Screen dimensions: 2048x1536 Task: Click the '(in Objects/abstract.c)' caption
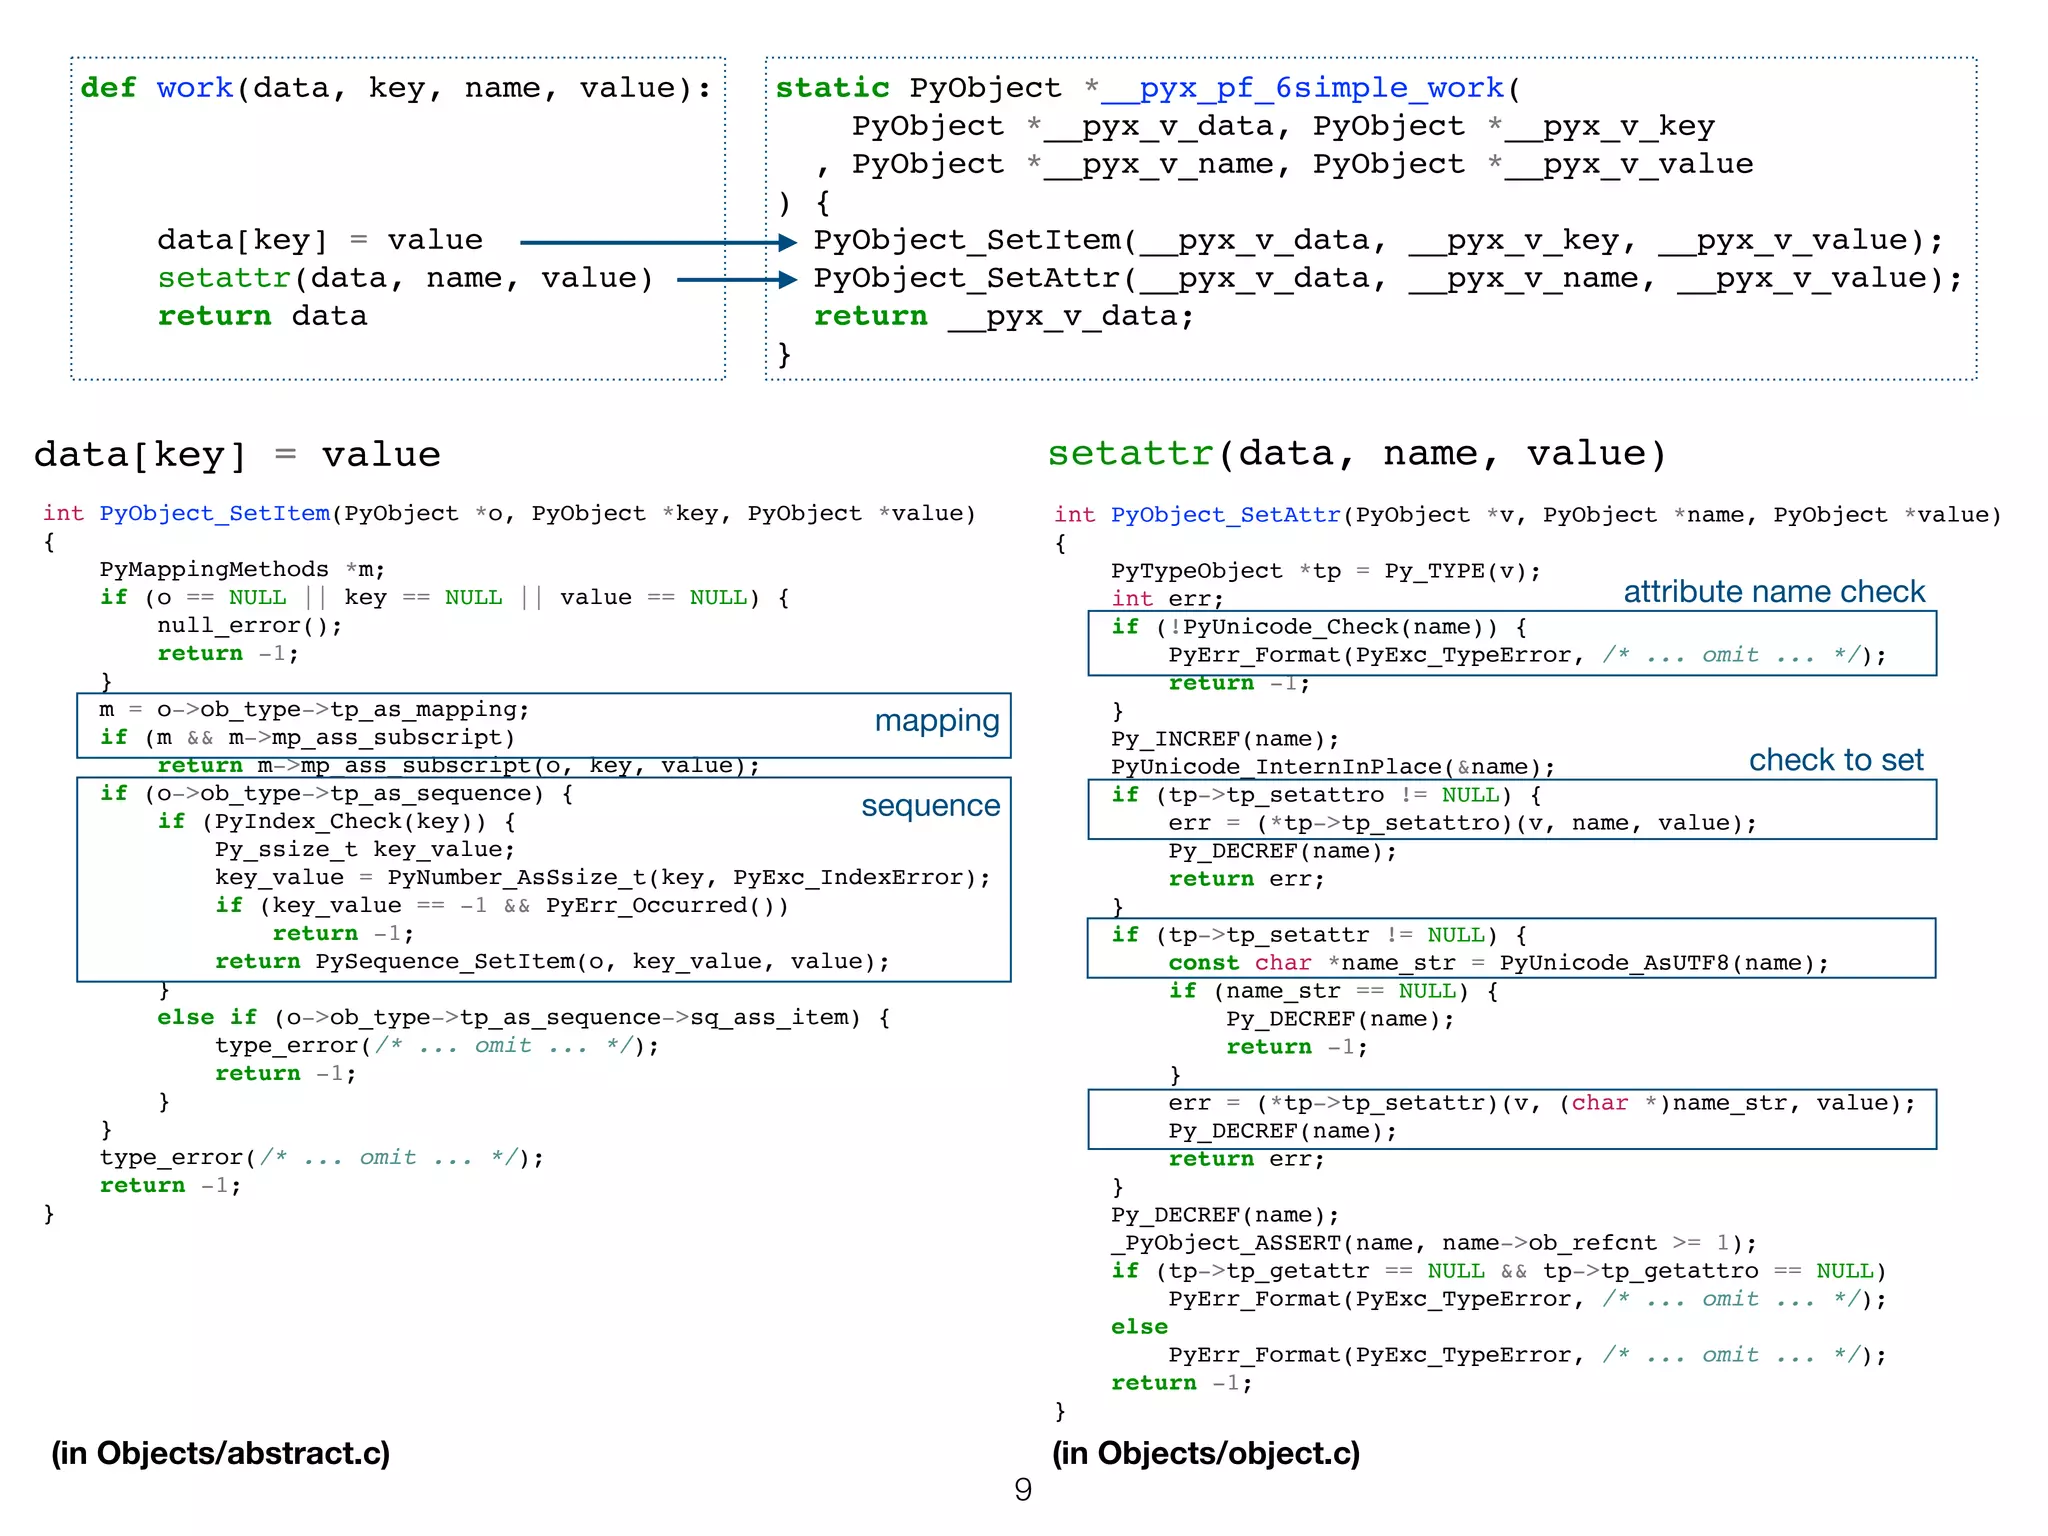point(221,1453)
